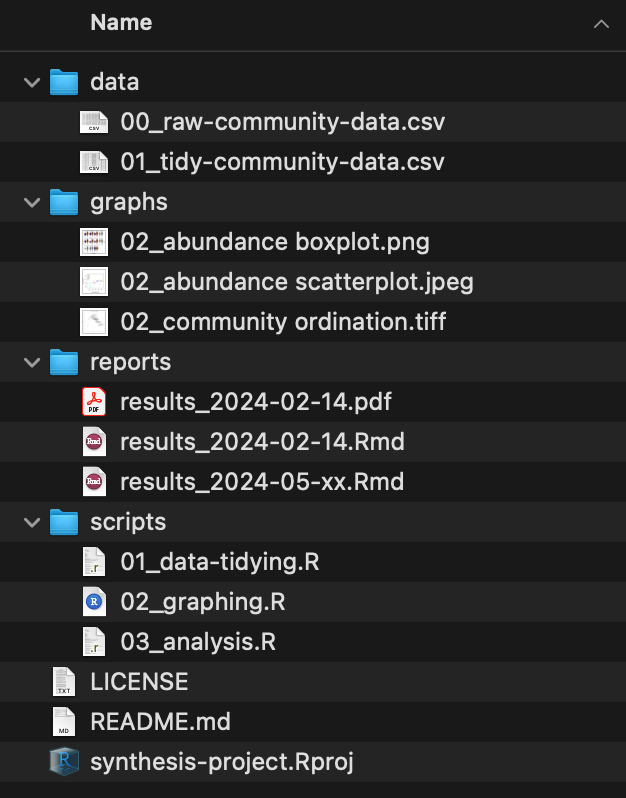Viewport: 626px width, 798px height.
Task: Click the boxplot image thumbnail icon
Action: (x=94, y=242)
